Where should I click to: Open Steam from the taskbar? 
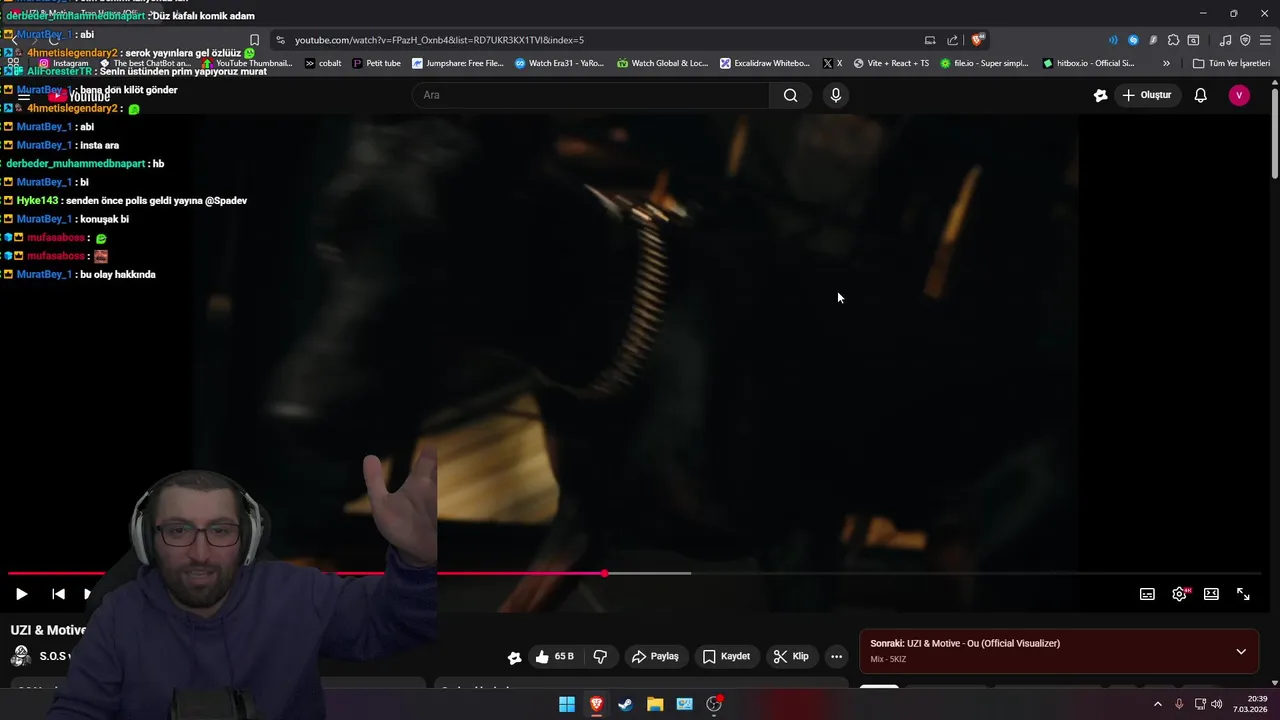[x=625, y=704]
